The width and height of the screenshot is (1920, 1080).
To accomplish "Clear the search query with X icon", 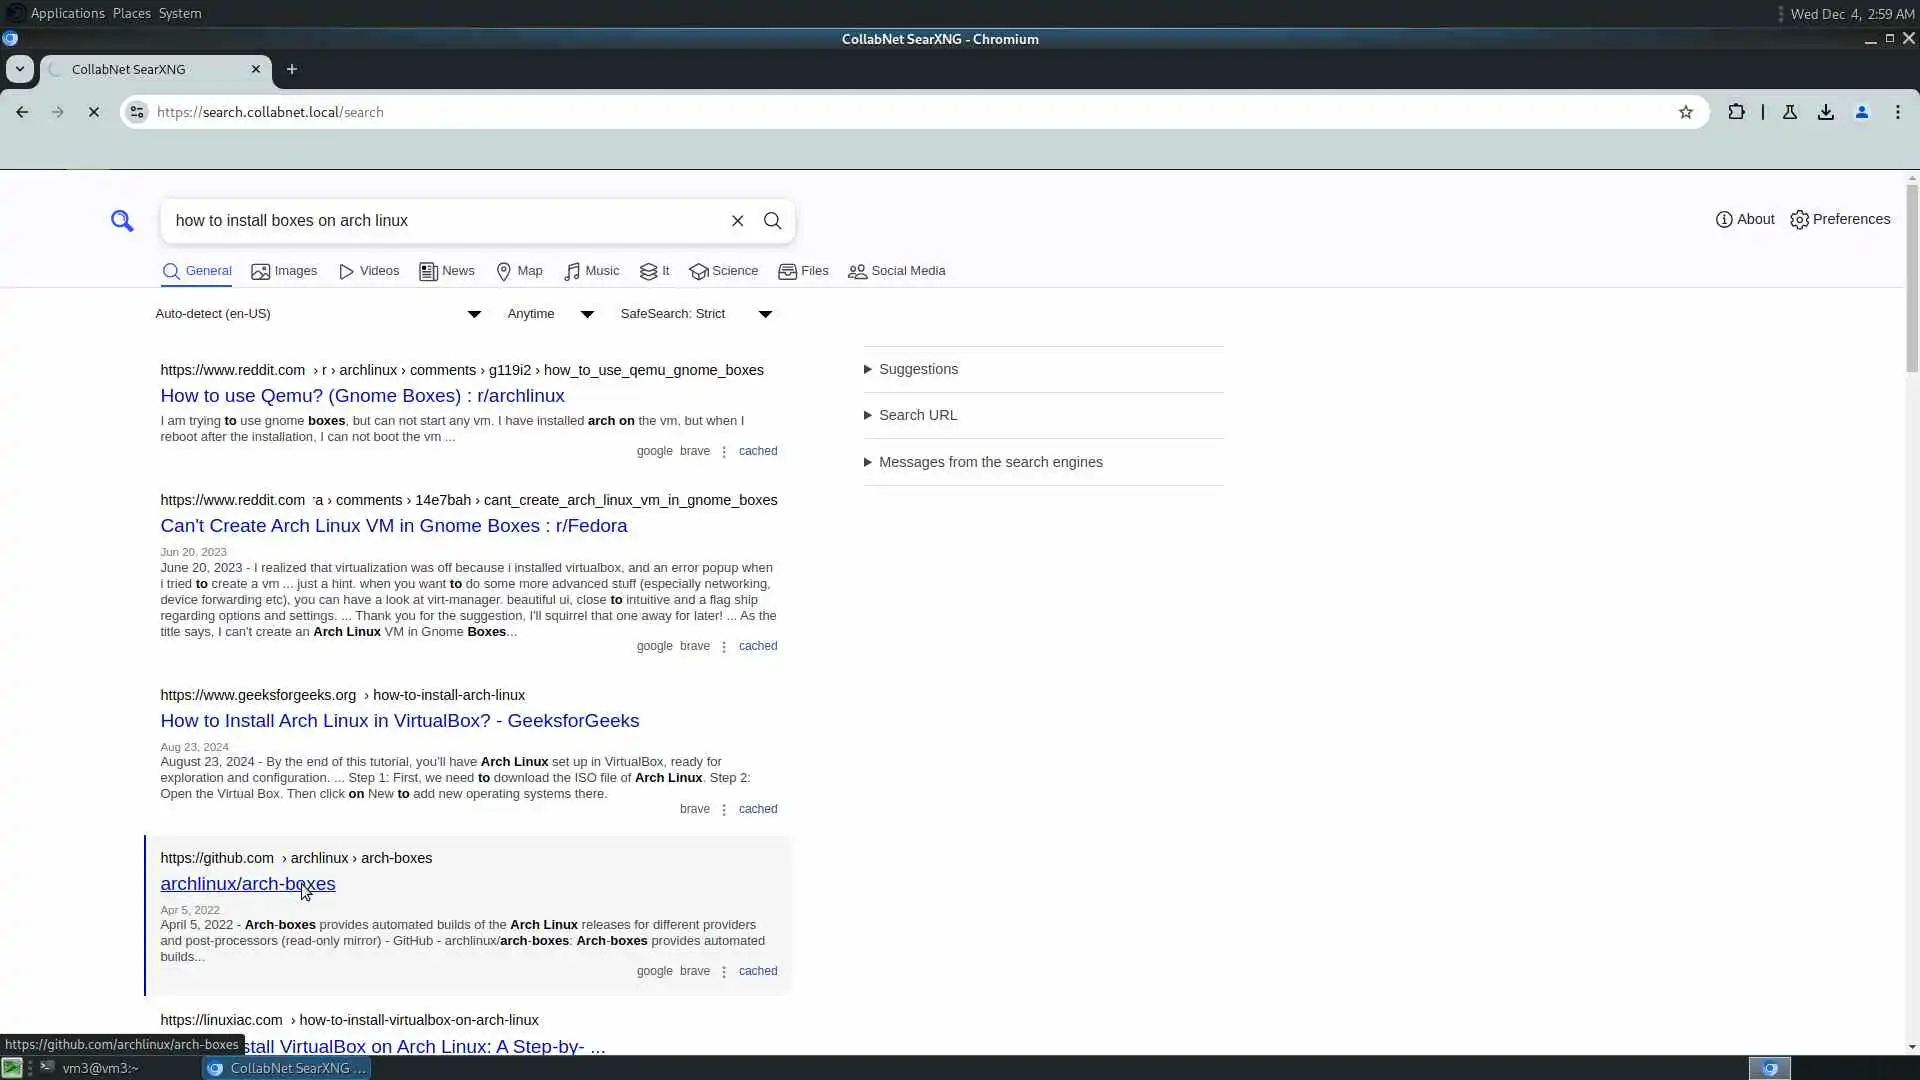I will pos(737,221).
